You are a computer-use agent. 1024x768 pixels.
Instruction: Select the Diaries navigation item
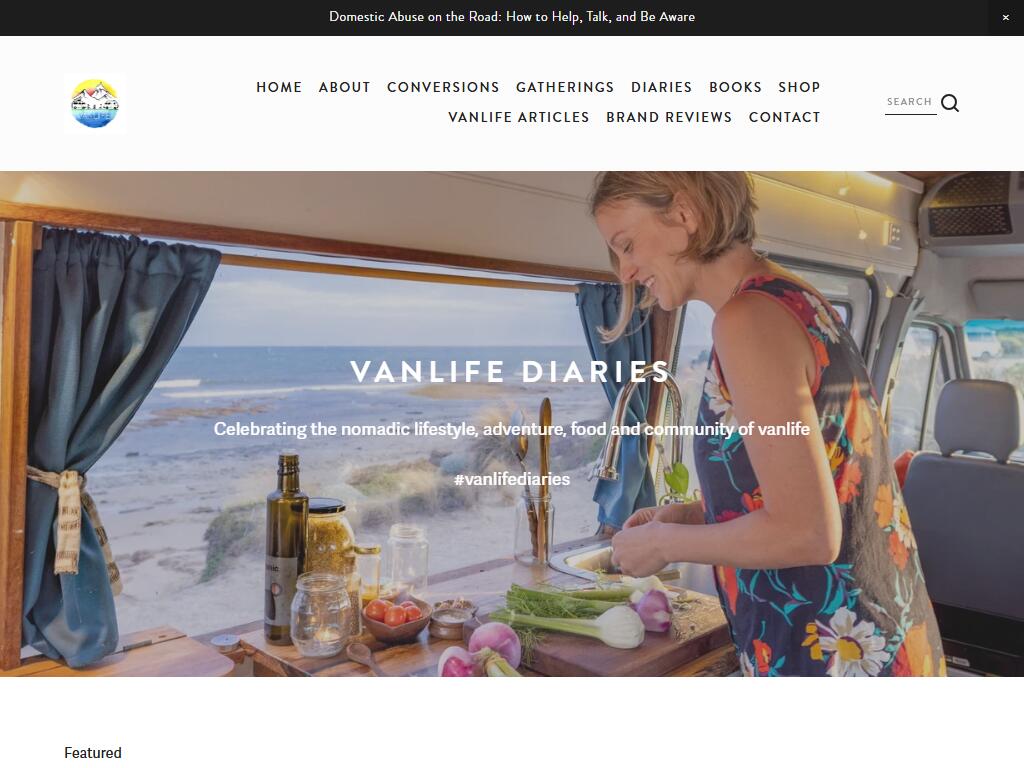pos(662,88)
